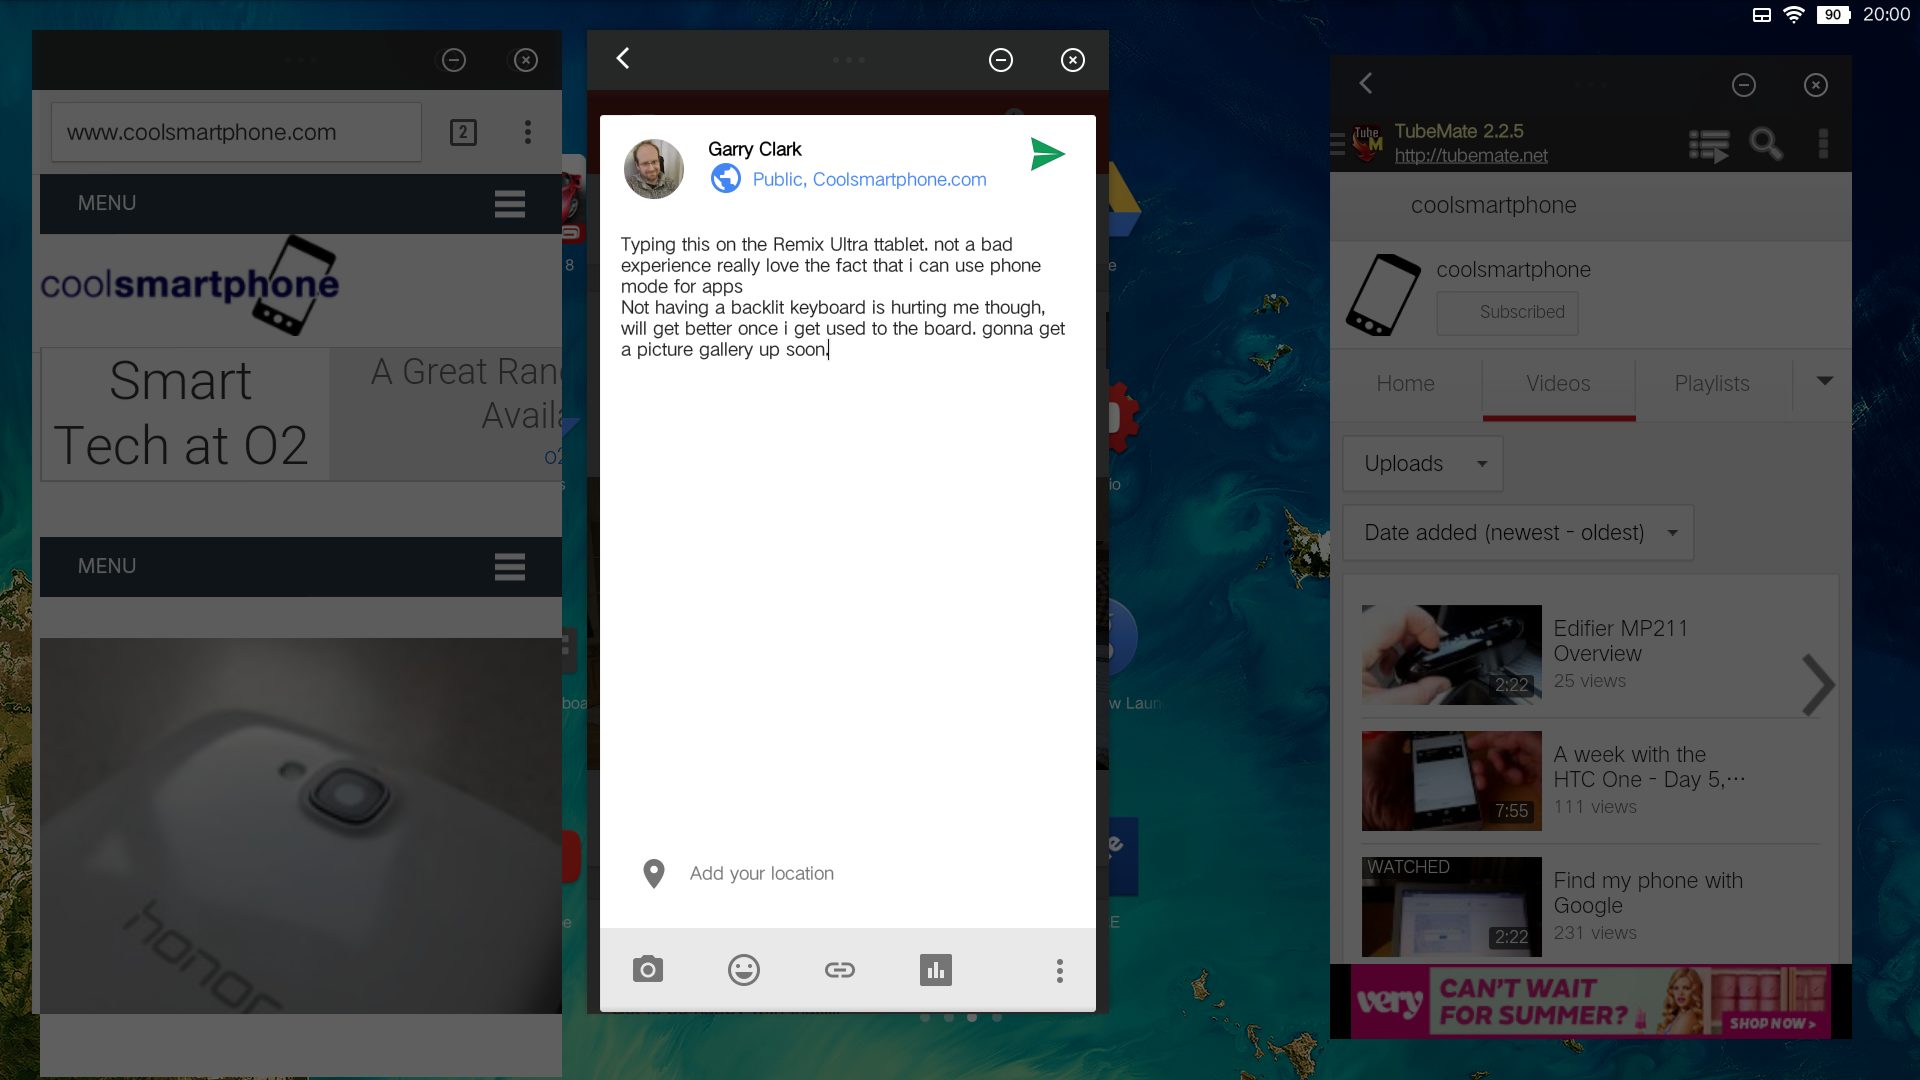Open Find my phone with Google thumbnail
1920x1080 pixels.
pyautogui.click(x=1452, y=907)
